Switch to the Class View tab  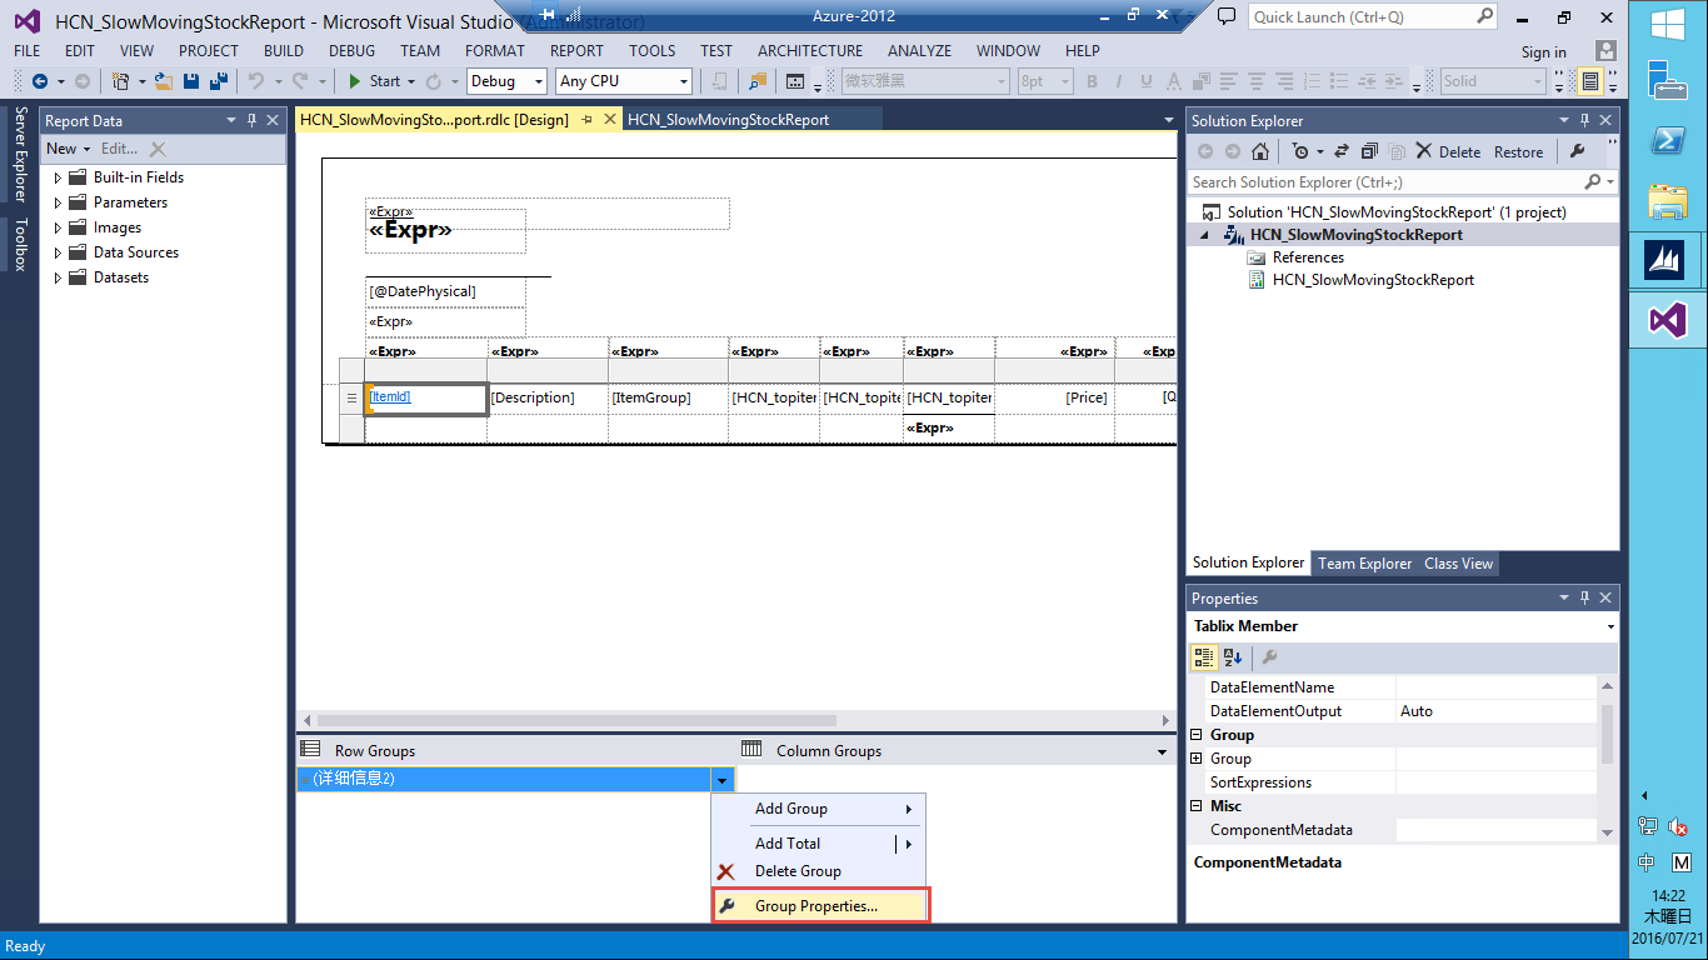pyautogui.click(x=1458, y=564)
